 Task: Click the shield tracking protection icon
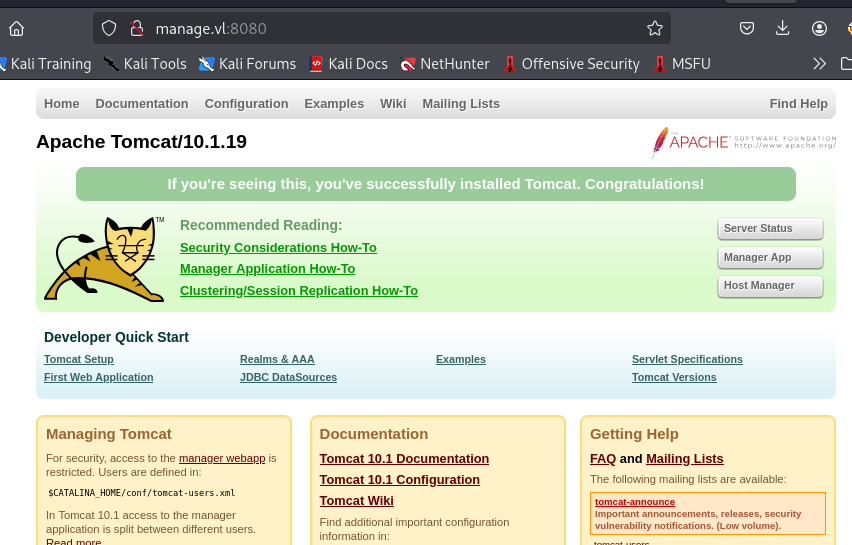tap(109, 28)
